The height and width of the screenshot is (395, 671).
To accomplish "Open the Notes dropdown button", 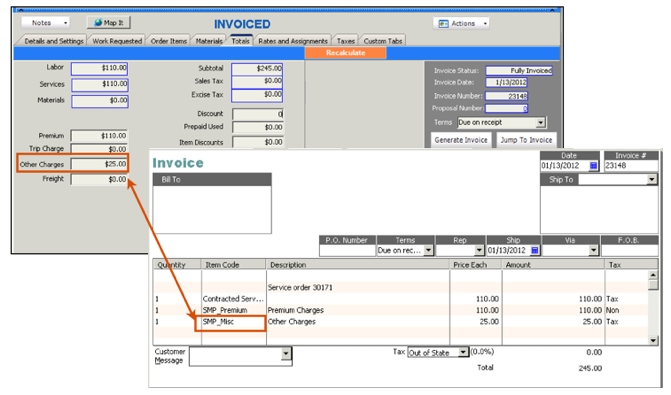I will (45, 23).
